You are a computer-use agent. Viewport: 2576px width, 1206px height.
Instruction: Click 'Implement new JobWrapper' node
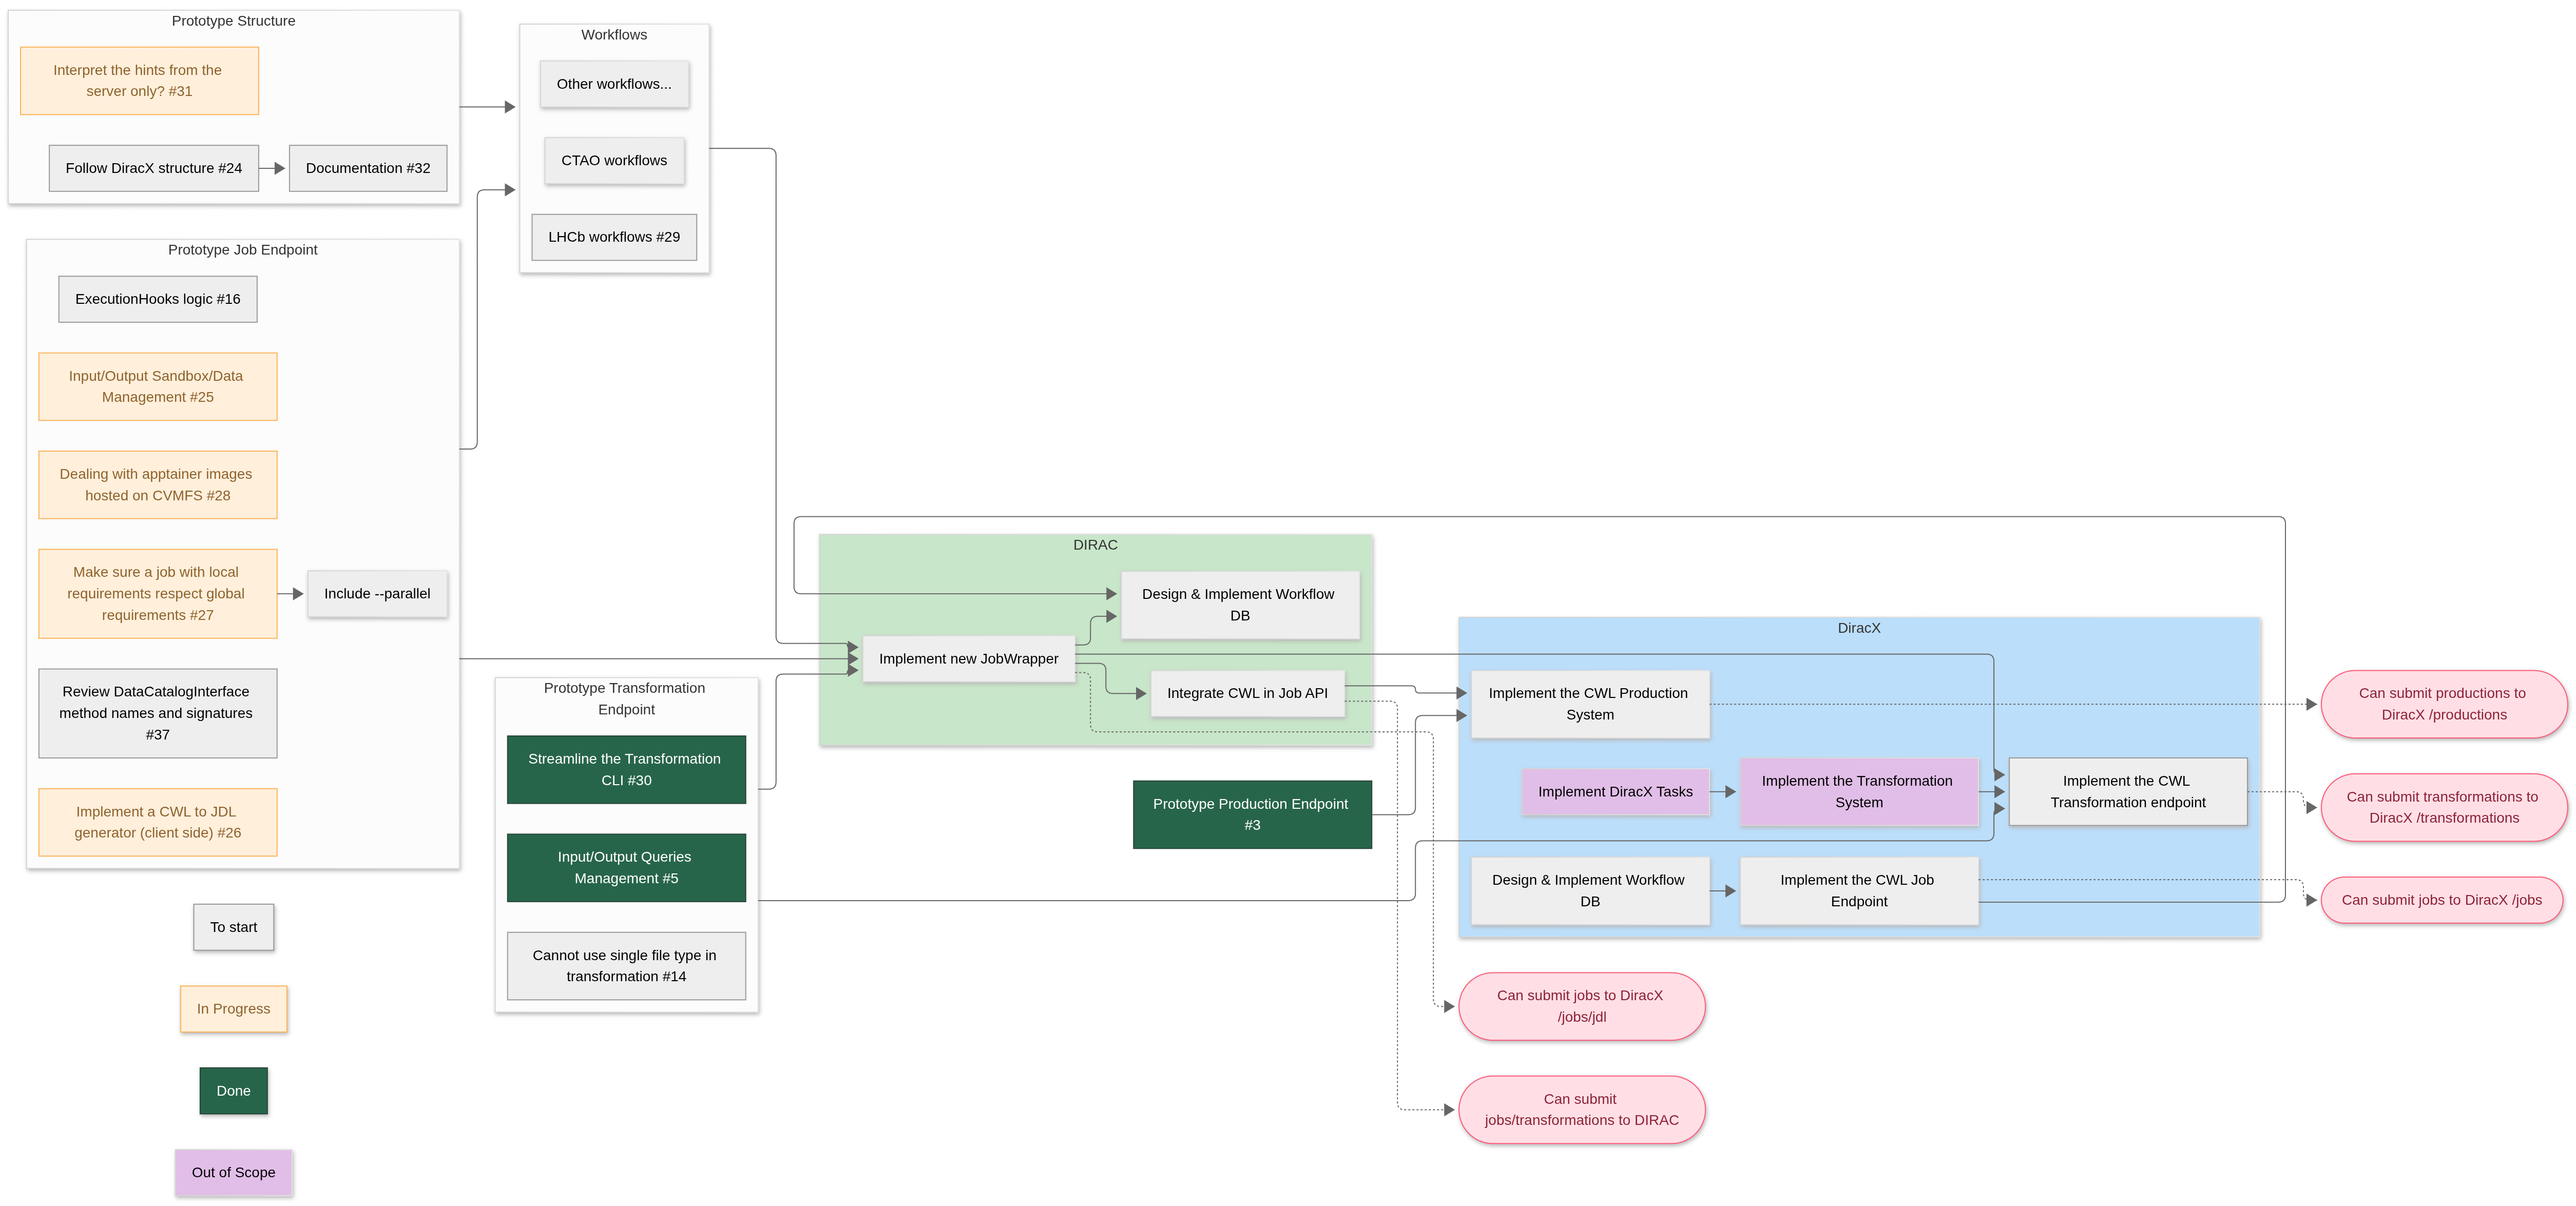tap(967, 658)
